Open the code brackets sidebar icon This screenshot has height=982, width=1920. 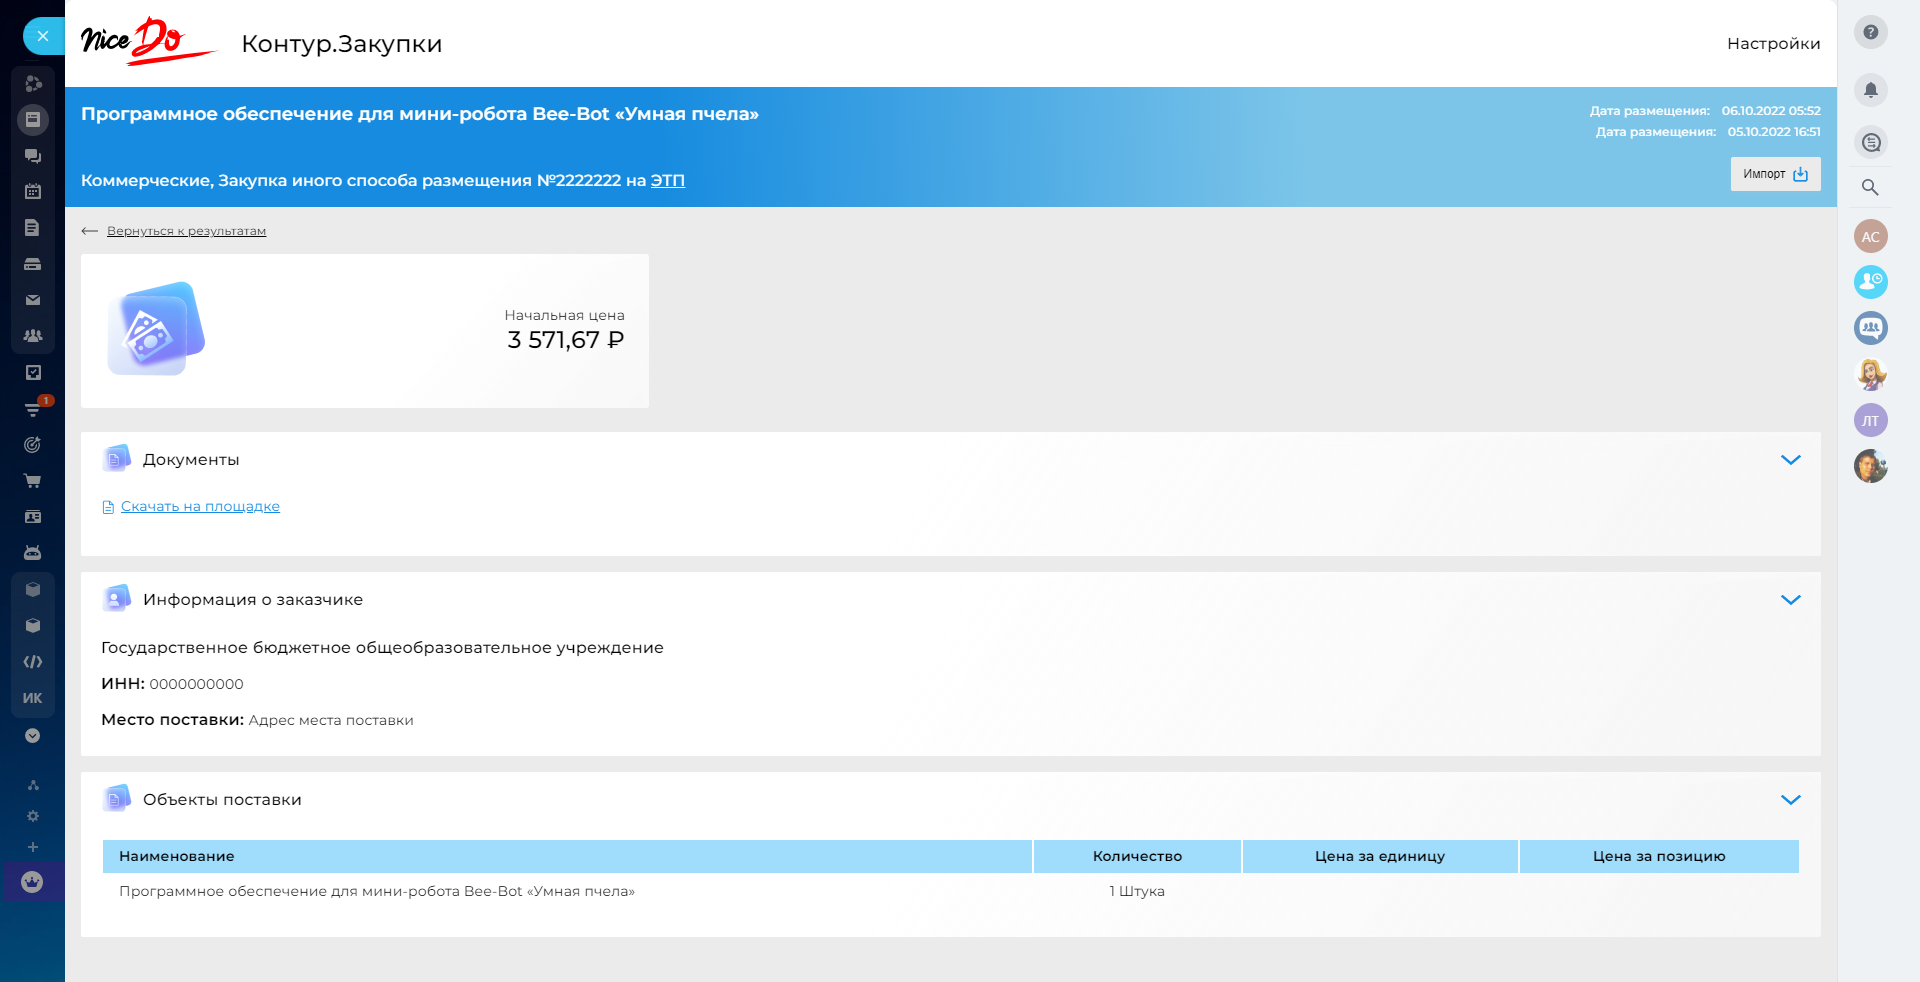click(32, 662)
